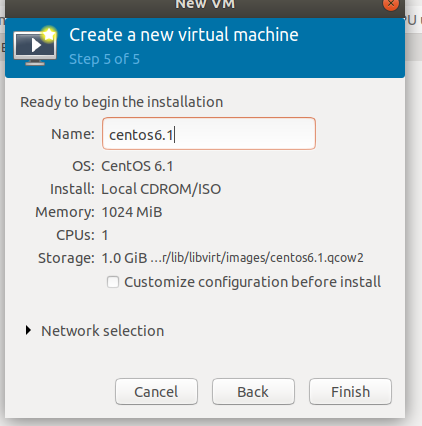
Task: Click the 'Create a new virtual machine' heading
Action: pos(184,35)
